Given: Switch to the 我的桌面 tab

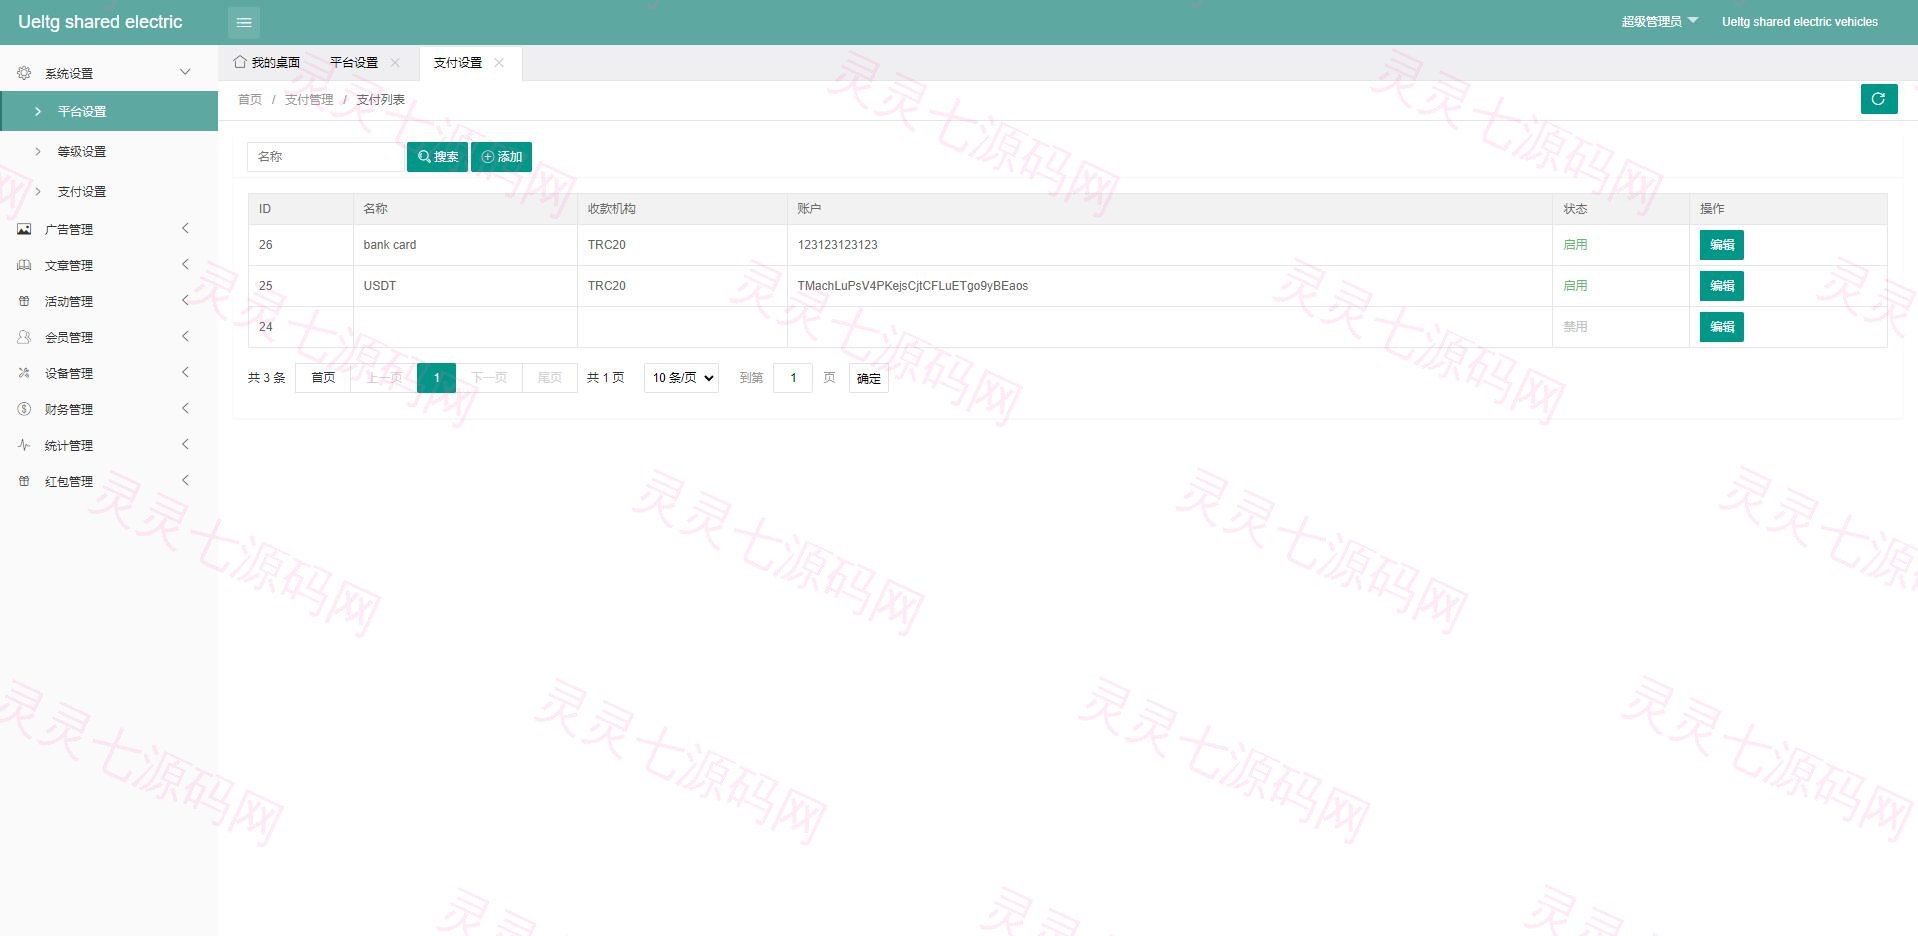Looking at the screenshot, I should (x=267, y=62).
